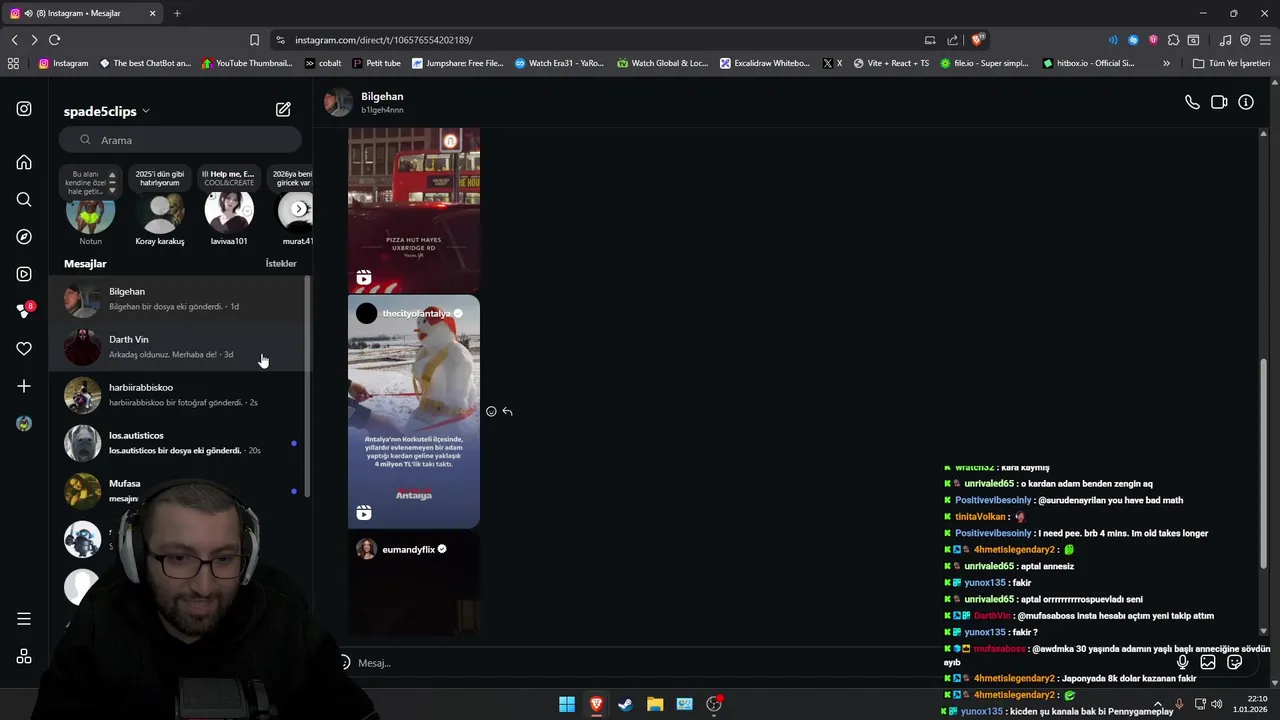The height and width of the screenshot is (720, 1280).
Task: Switch to Instagram Mesajlar browser tab
Action: pos(84,13)
